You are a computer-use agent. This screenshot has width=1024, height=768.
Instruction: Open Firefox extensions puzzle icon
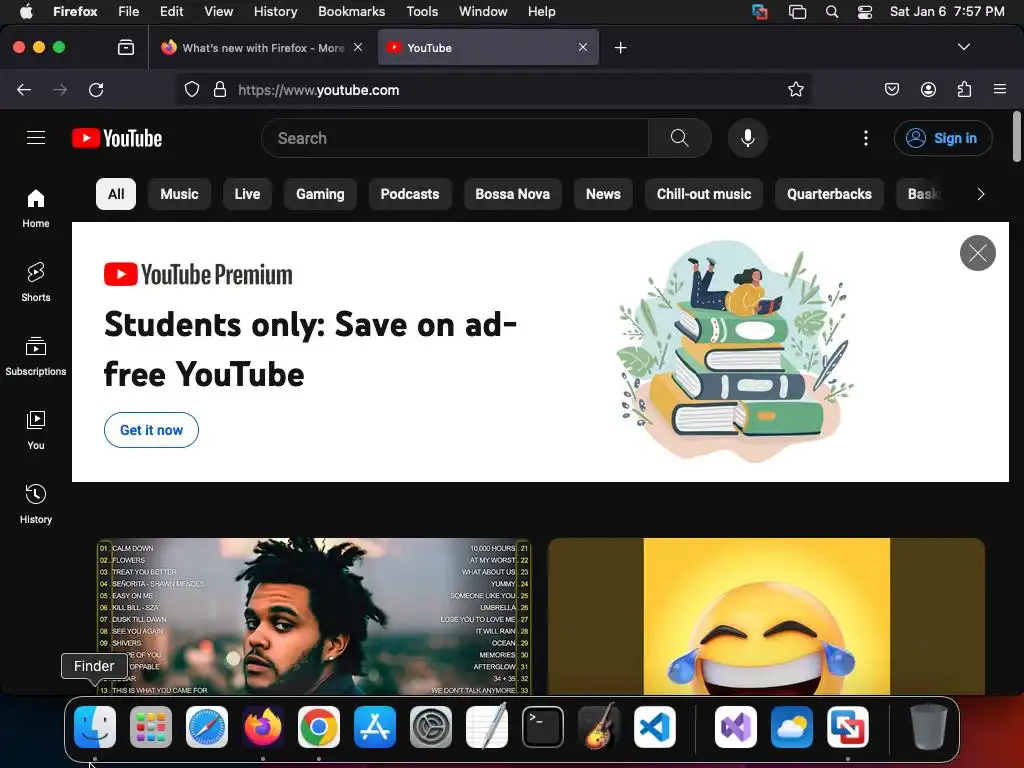coord(964,89)
